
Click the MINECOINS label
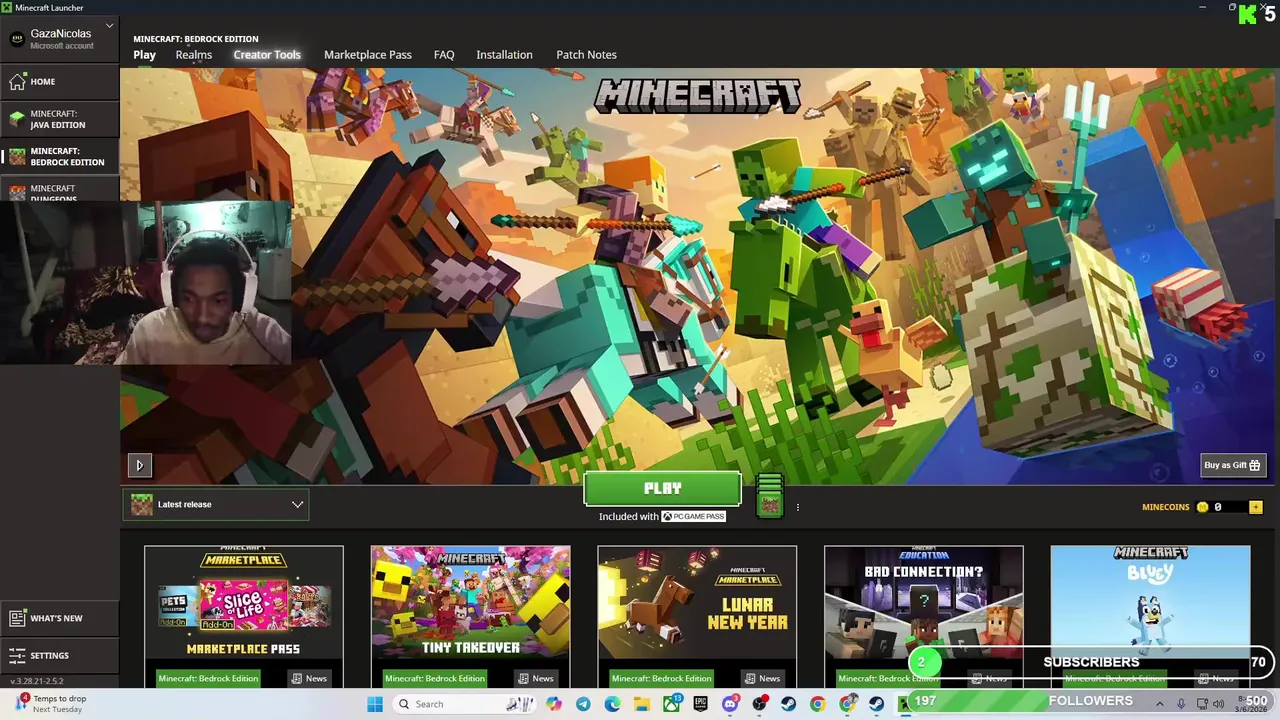click(x=1166, y=507)
